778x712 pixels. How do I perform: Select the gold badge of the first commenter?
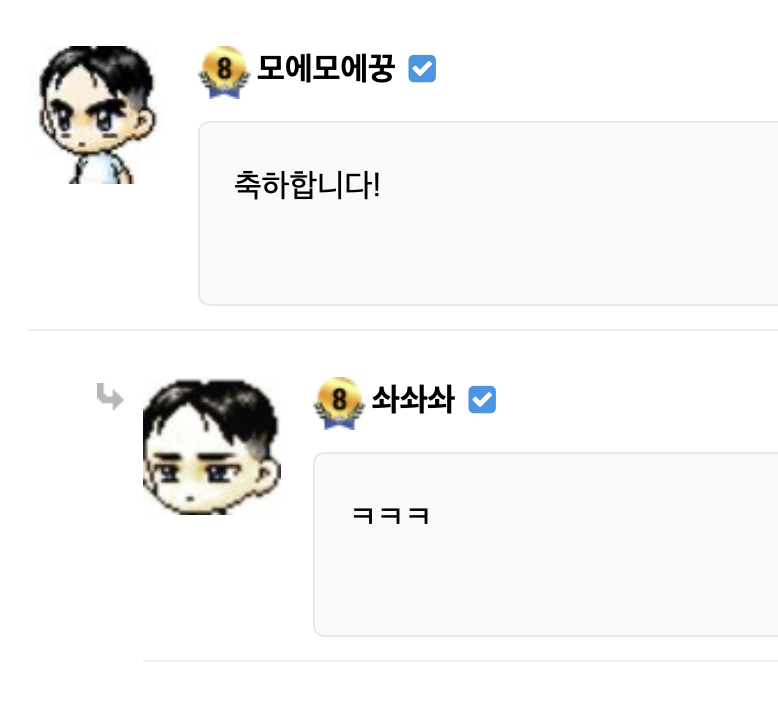(222, 71)
